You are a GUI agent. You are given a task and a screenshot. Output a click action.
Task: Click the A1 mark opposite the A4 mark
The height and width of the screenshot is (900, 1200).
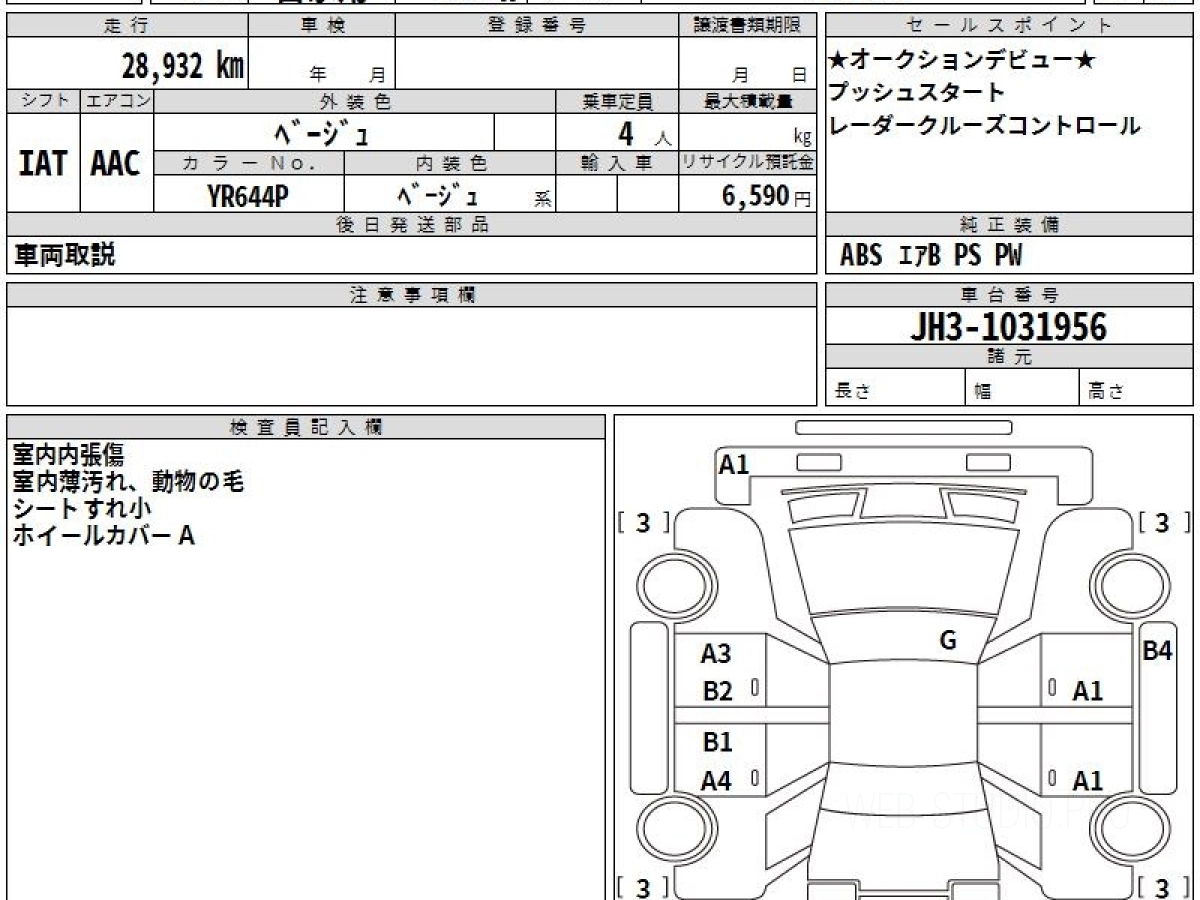tap(1088, 782)
